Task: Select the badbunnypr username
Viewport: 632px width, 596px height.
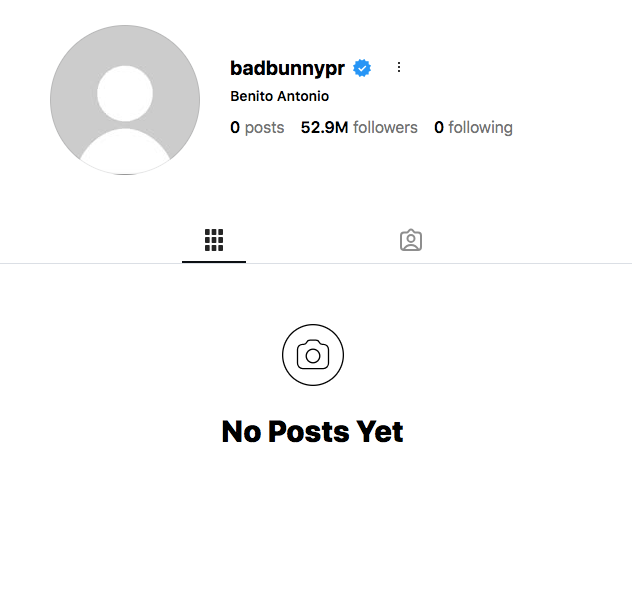Action: coord(287,68)
